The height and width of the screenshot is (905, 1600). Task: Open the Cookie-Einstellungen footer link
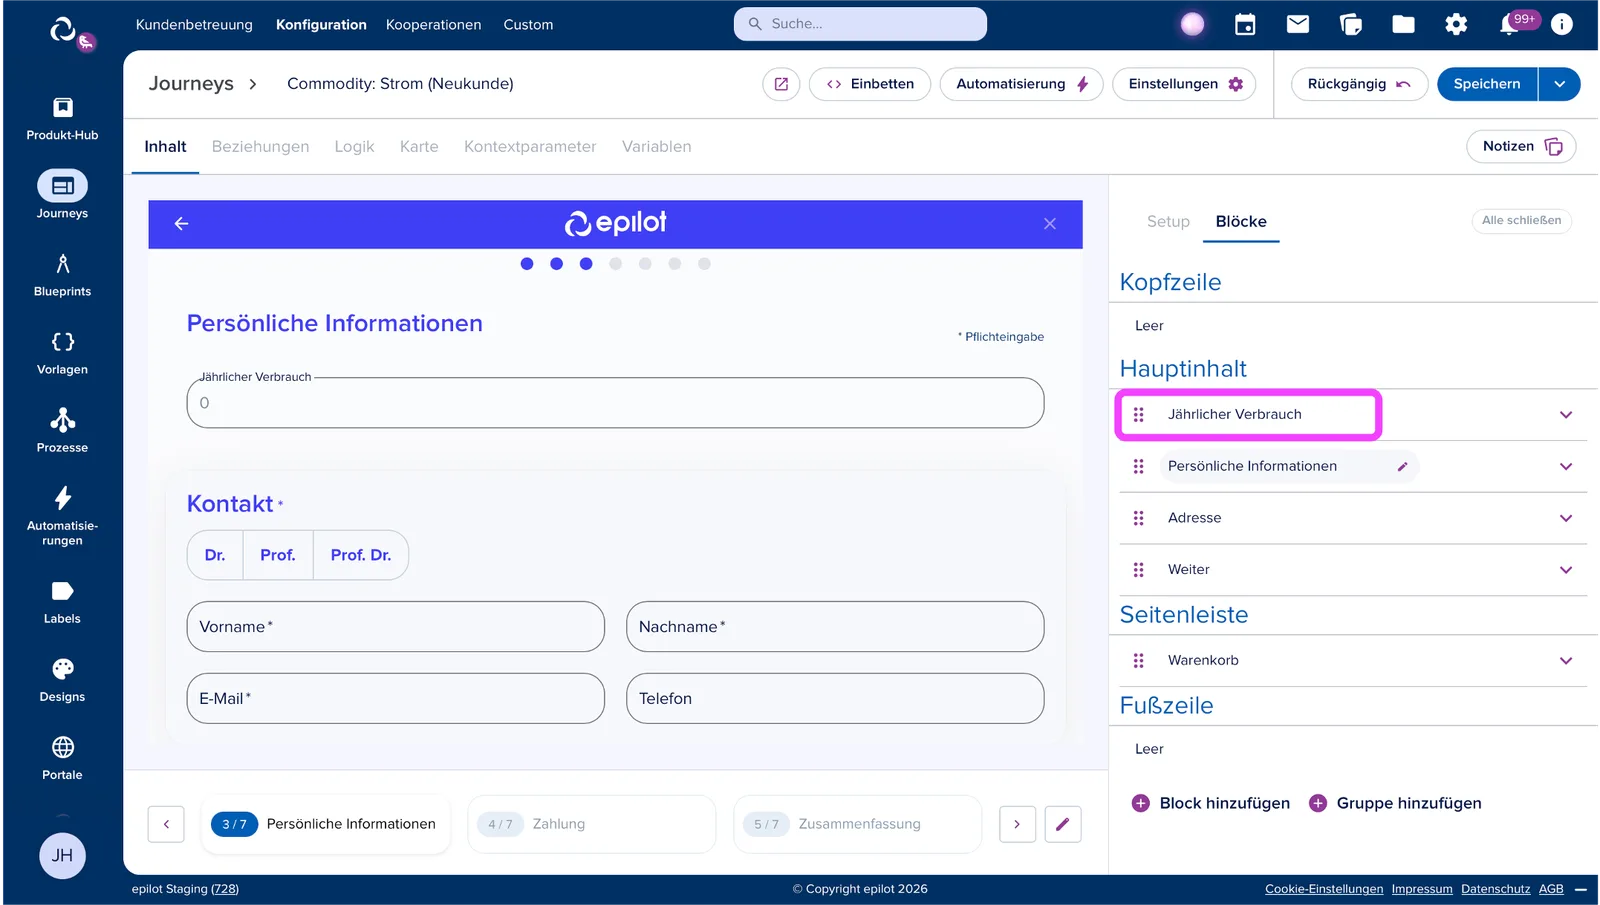pyautogui.click(x=1324, y=889)
